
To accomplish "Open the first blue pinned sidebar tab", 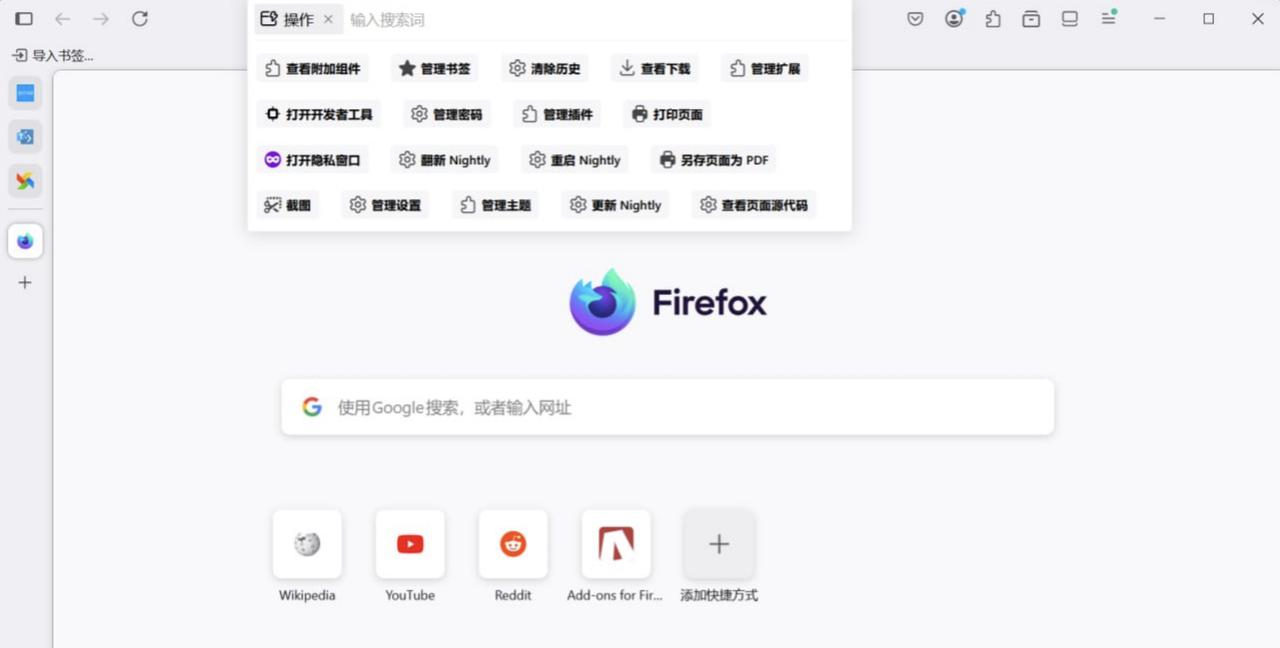I will [x=25, y=93].
